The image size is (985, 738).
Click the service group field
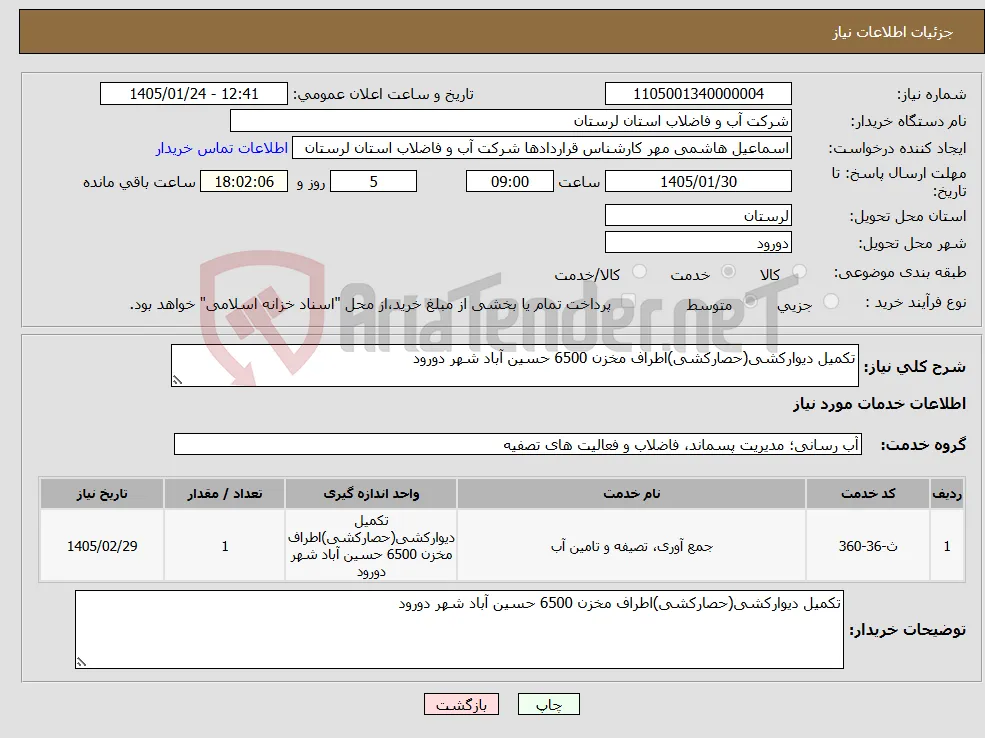518,444
